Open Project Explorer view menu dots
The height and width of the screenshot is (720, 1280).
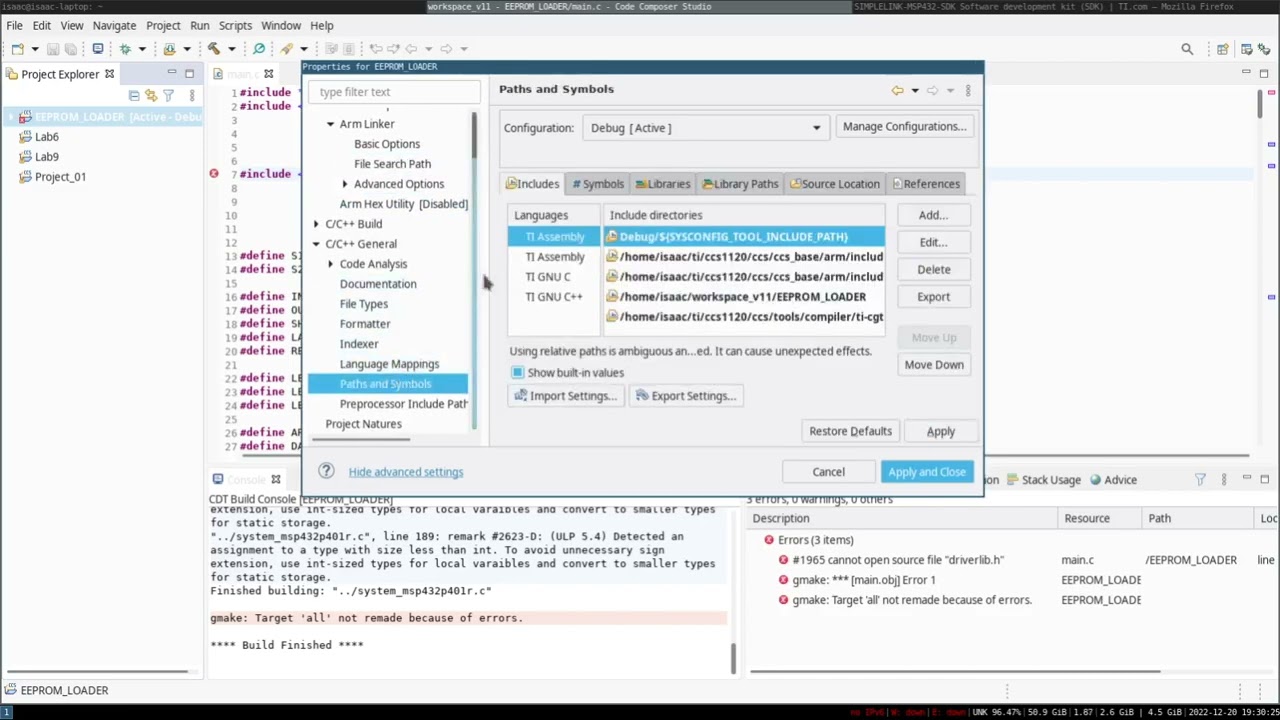tap(191, 95)
